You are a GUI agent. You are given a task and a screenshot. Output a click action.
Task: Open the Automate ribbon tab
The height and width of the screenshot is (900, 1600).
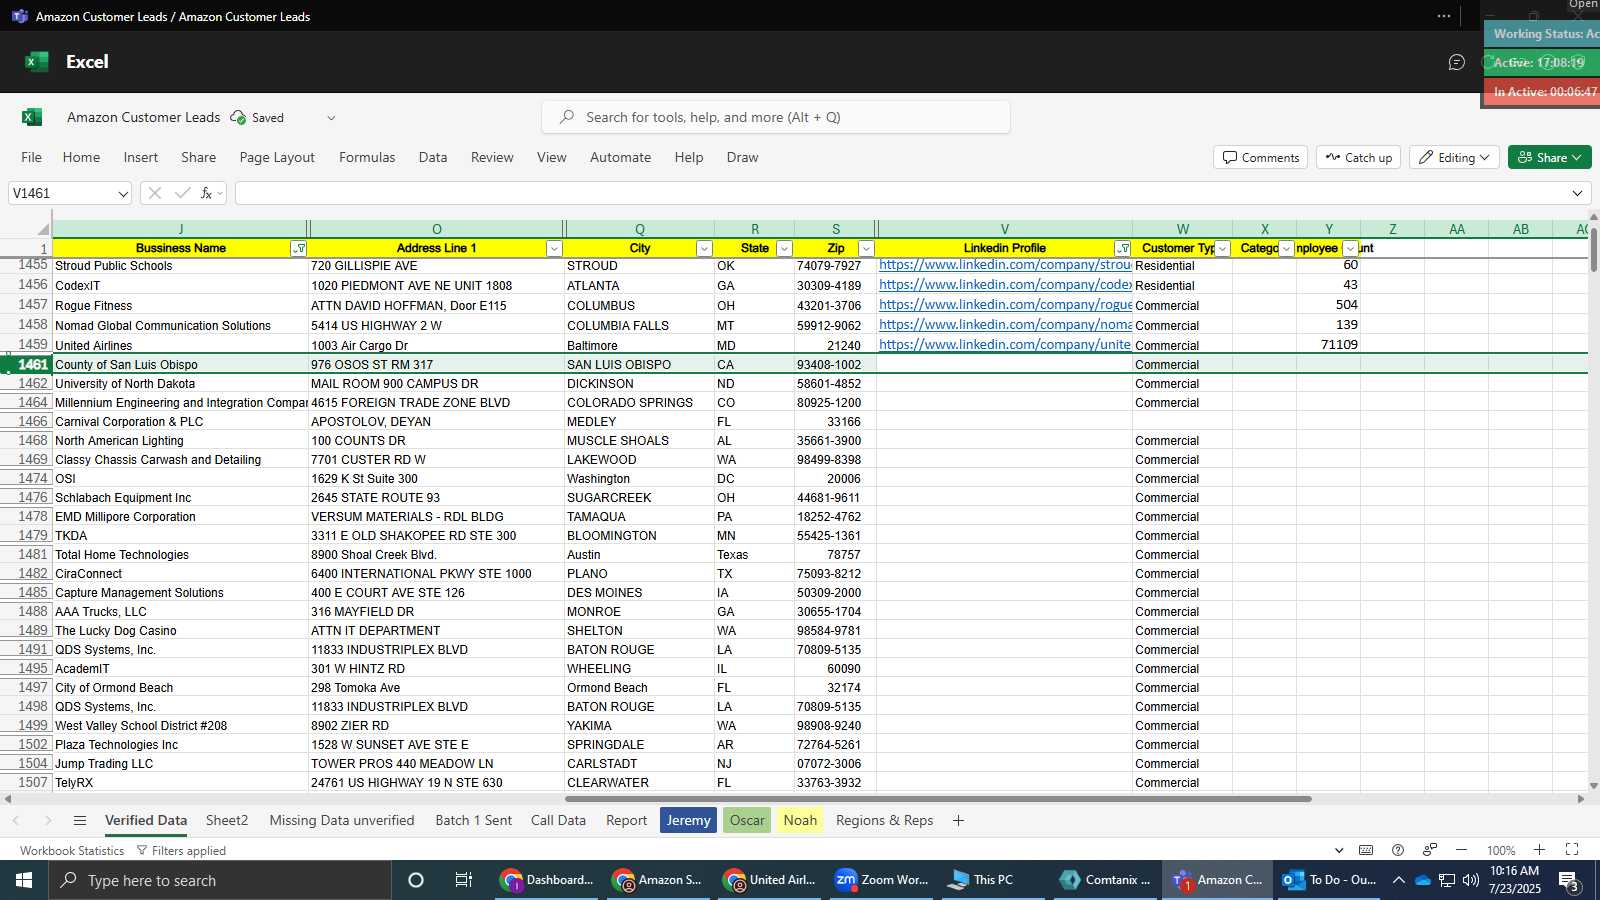coord(620,157)
